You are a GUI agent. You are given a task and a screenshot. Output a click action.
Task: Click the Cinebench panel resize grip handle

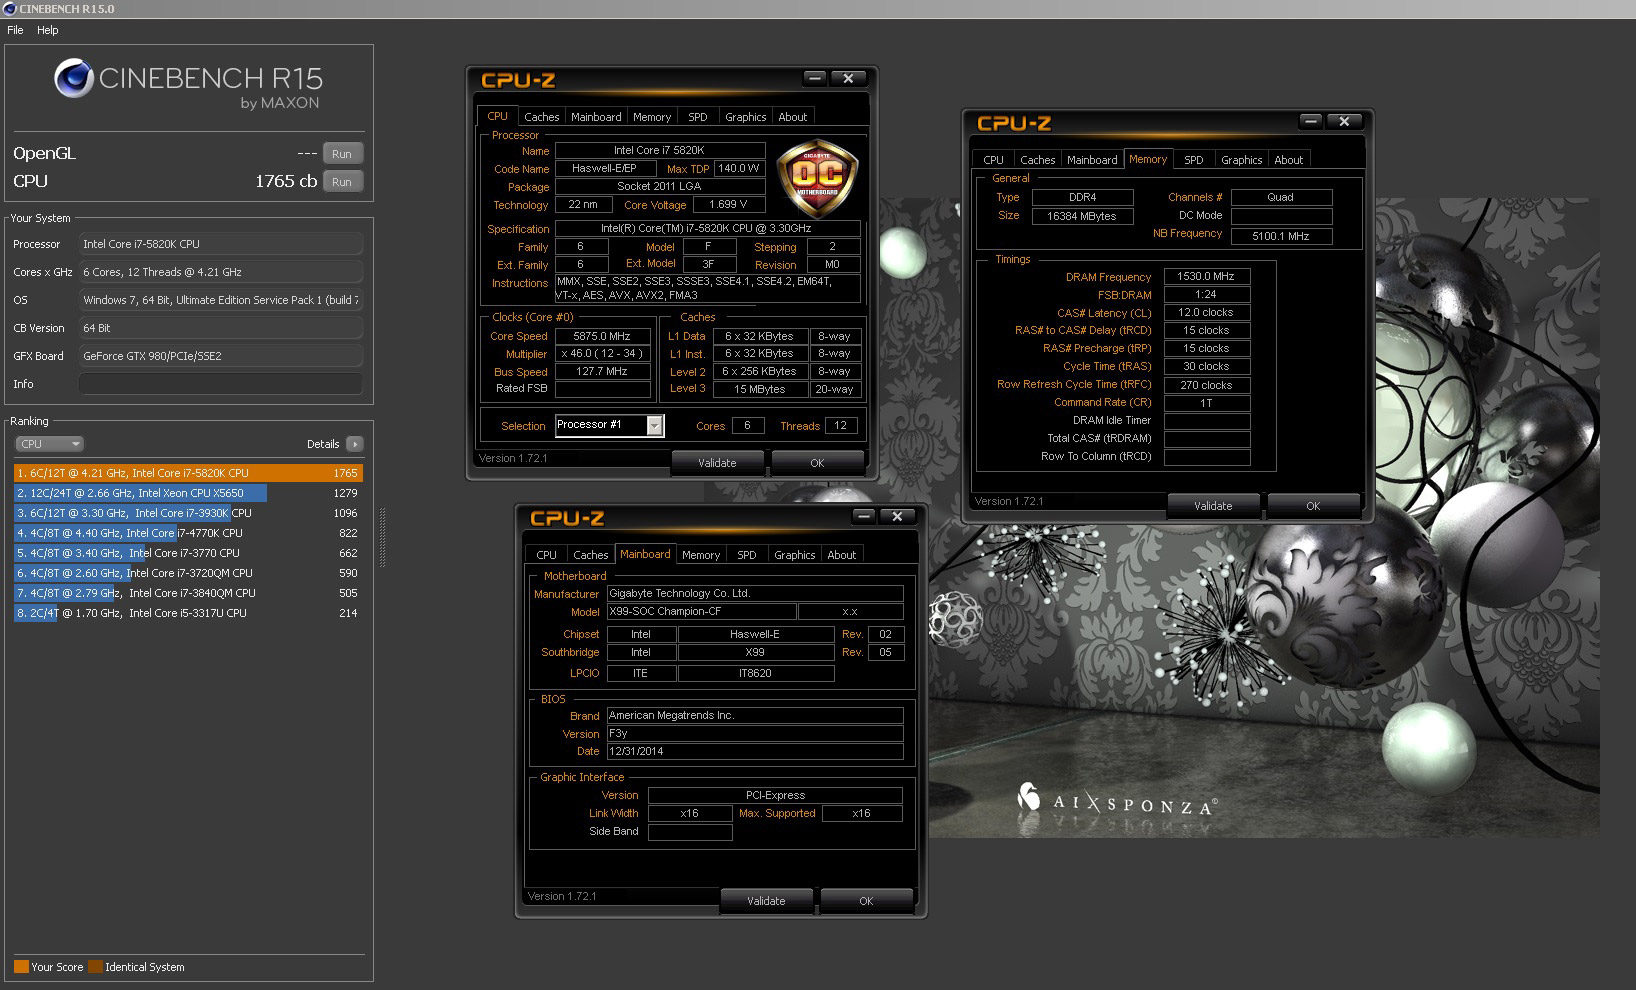tap(382, 537)
